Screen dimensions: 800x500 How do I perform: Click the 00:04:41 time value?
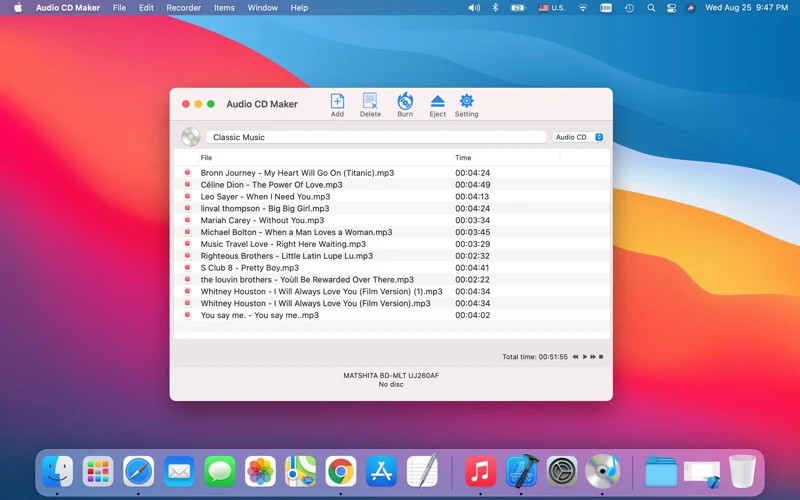click(x=472, y=267)
